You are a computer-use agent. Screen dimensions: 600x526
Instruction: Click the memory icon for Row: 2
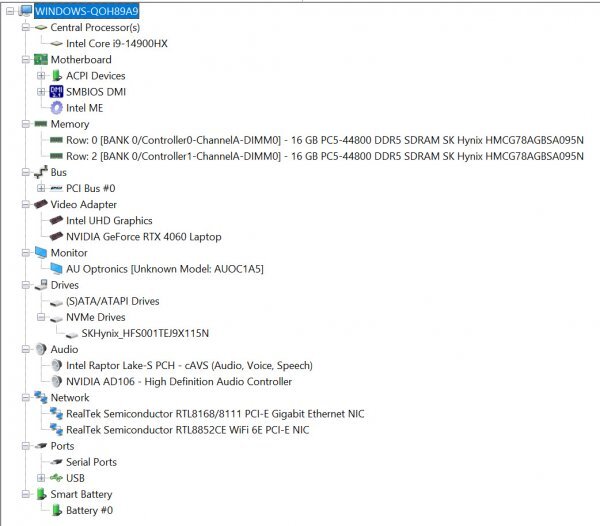point(56,156)
